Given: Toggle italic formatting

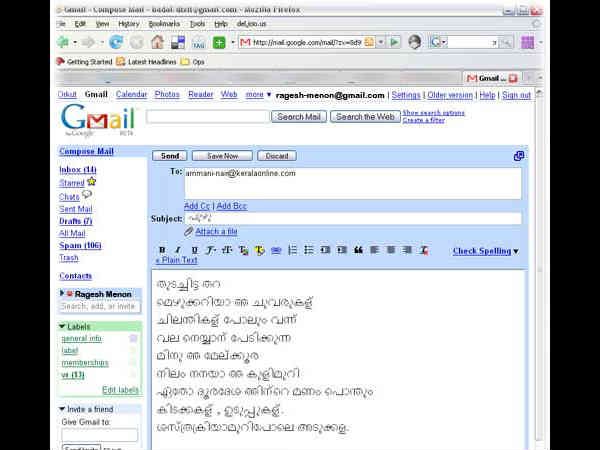Looking at the screenshot, I should click(178, 250).
